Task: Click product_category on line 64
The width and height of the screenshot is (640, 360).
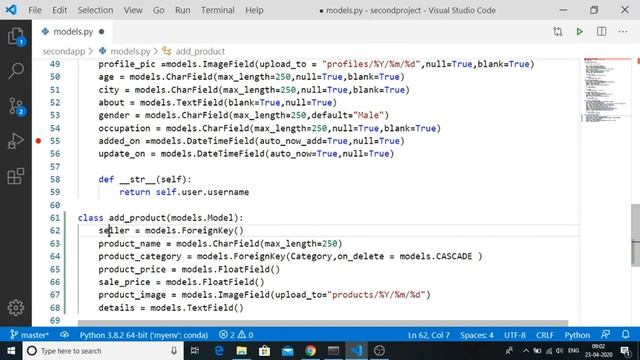Action: 140,256
